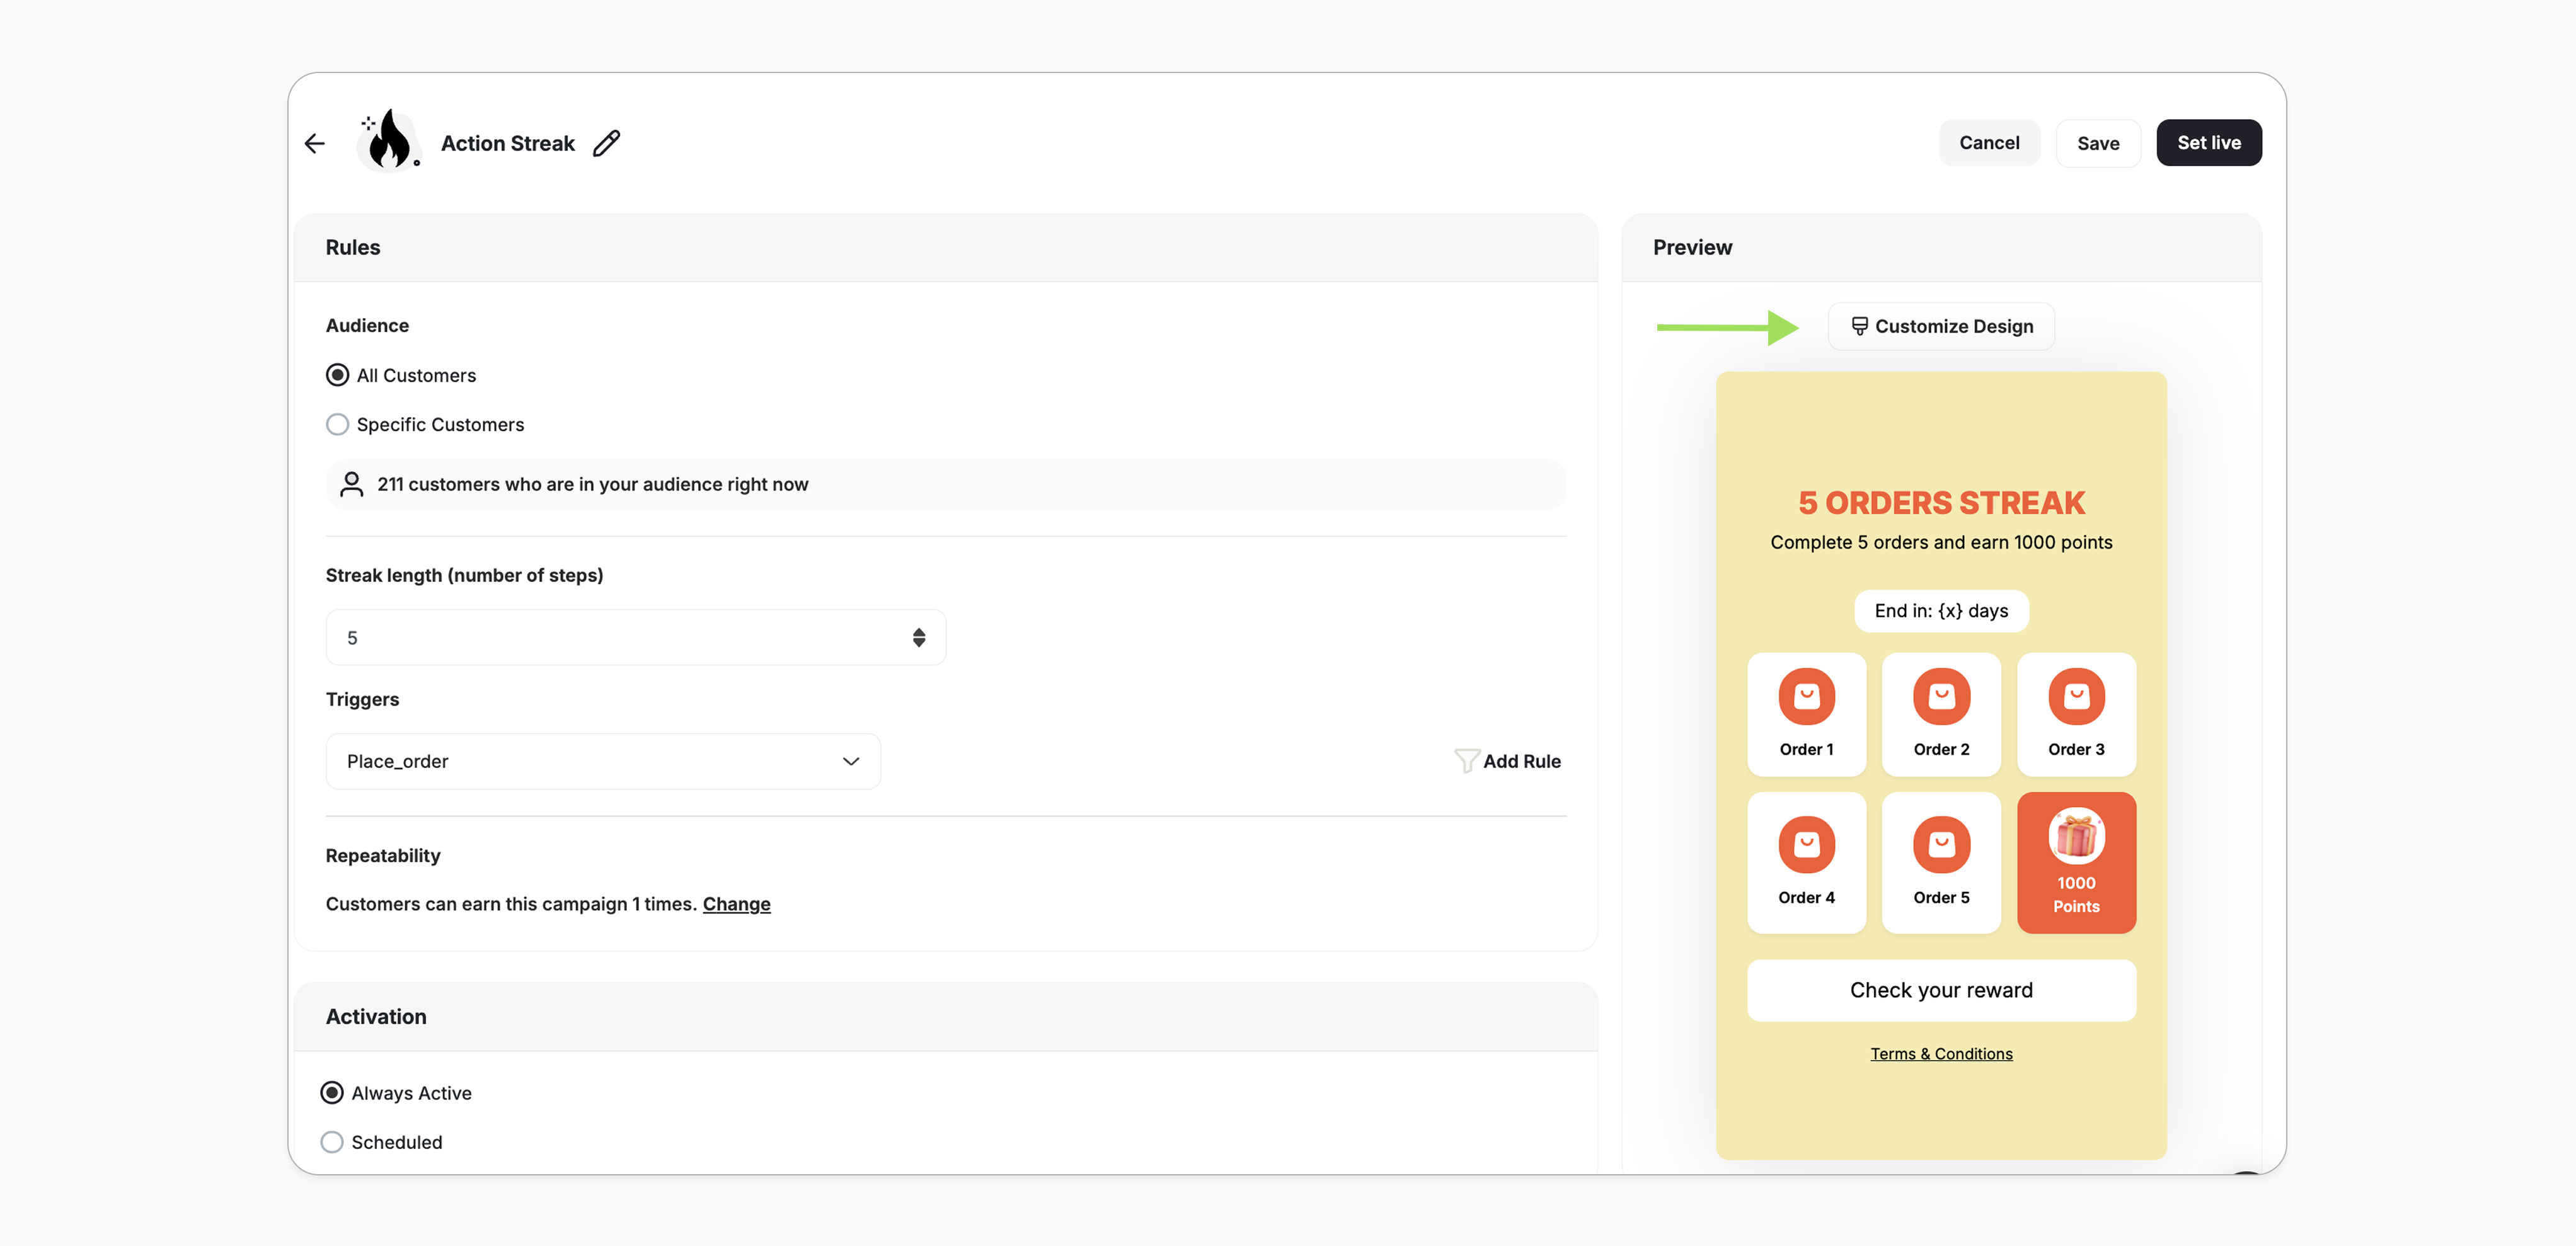Viewport: 2576px width, 1246px height.
Task: Click the Order 3 bag icon
Action: coord(2076,696)
